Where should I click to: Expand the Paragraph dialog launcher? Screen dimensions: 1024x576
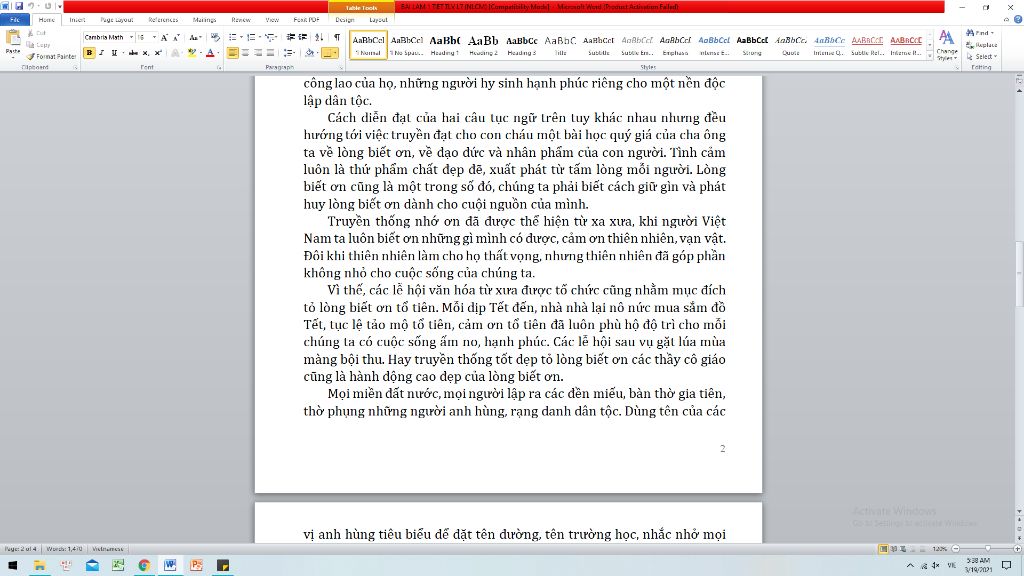point(341,67)
